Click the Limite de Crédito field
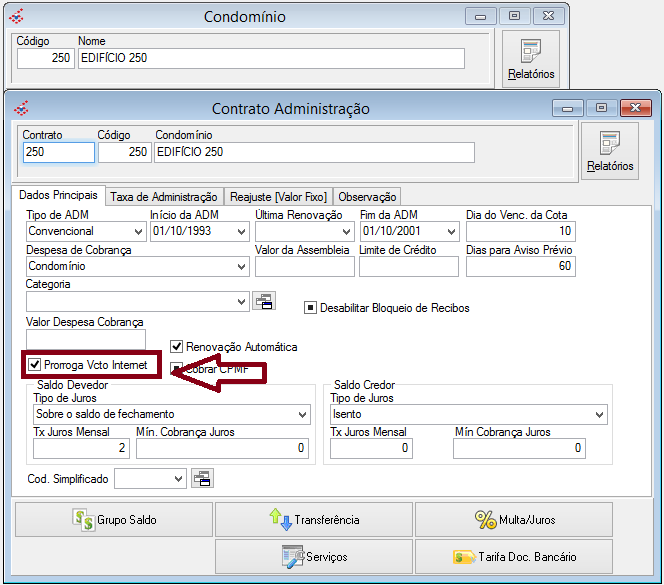 click(x=408, y=267)
